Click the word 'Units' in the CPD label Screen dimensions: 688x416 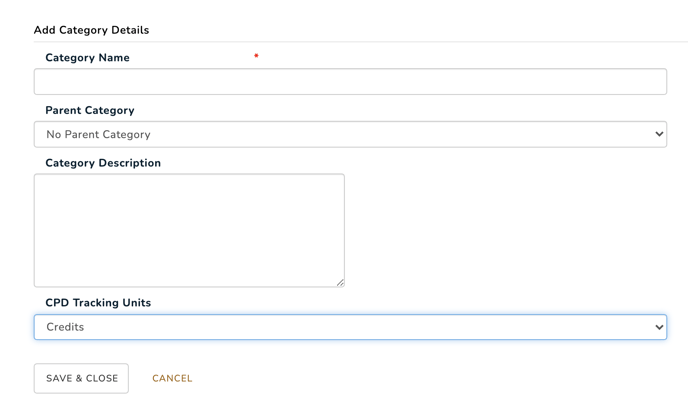click(137, 303)
